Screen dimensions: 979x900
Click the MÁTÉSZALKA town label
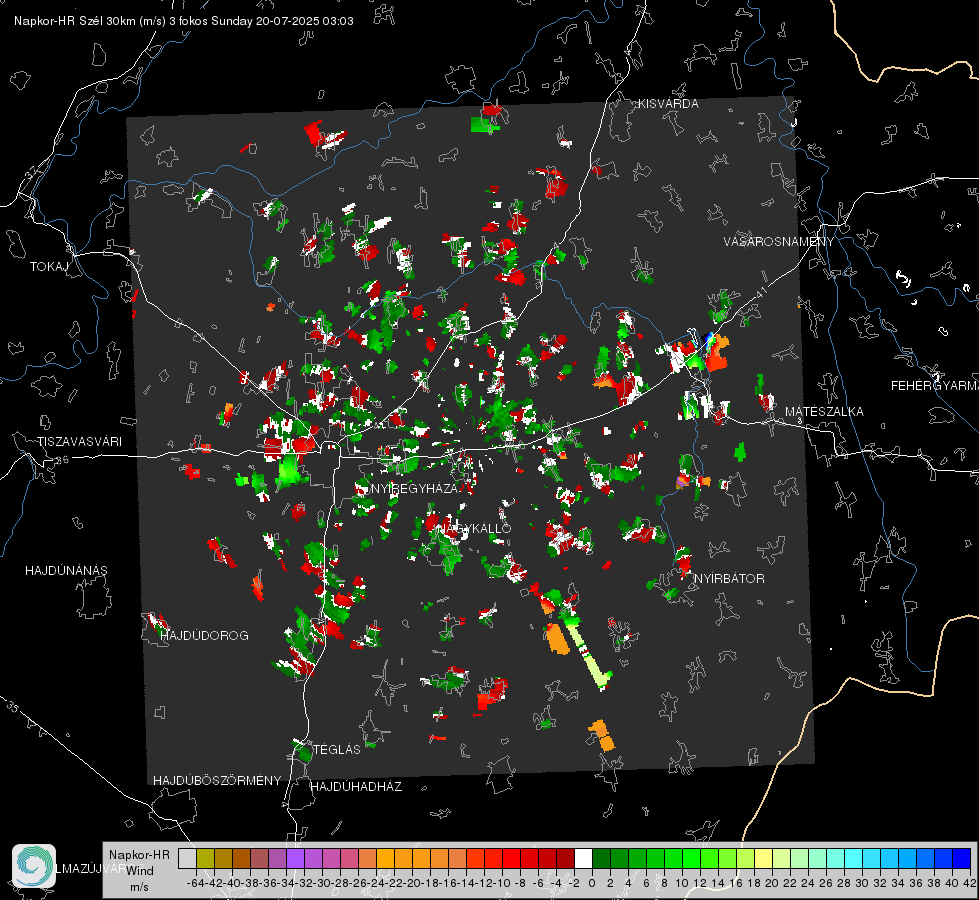(824, 411)
